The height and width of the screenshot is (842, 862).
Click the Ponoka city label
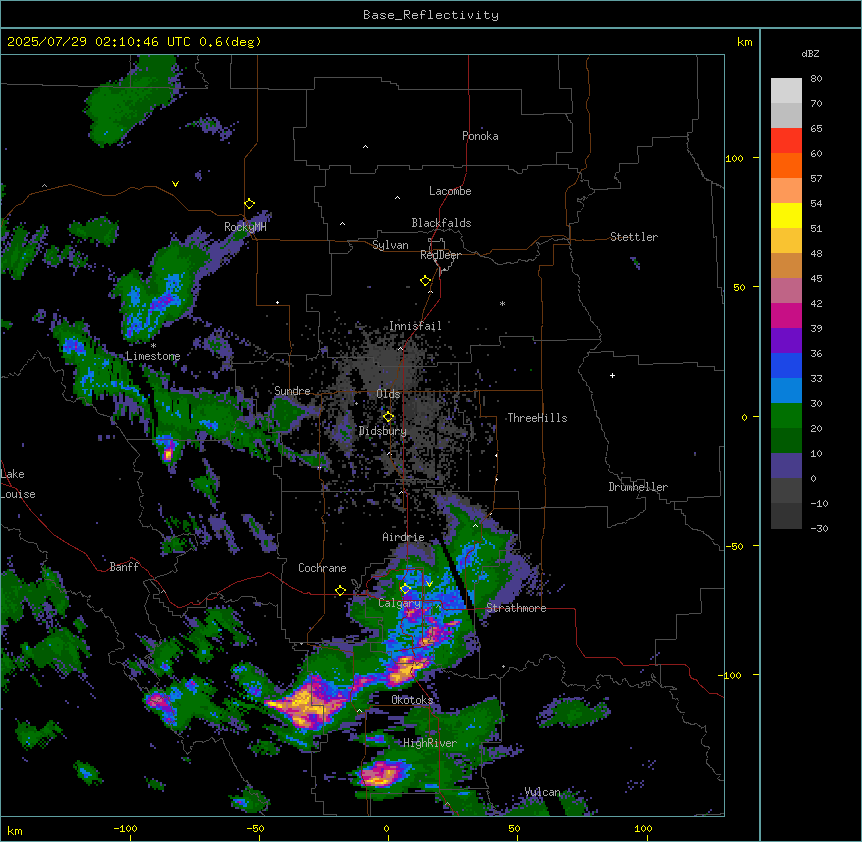tap(480, 136)
